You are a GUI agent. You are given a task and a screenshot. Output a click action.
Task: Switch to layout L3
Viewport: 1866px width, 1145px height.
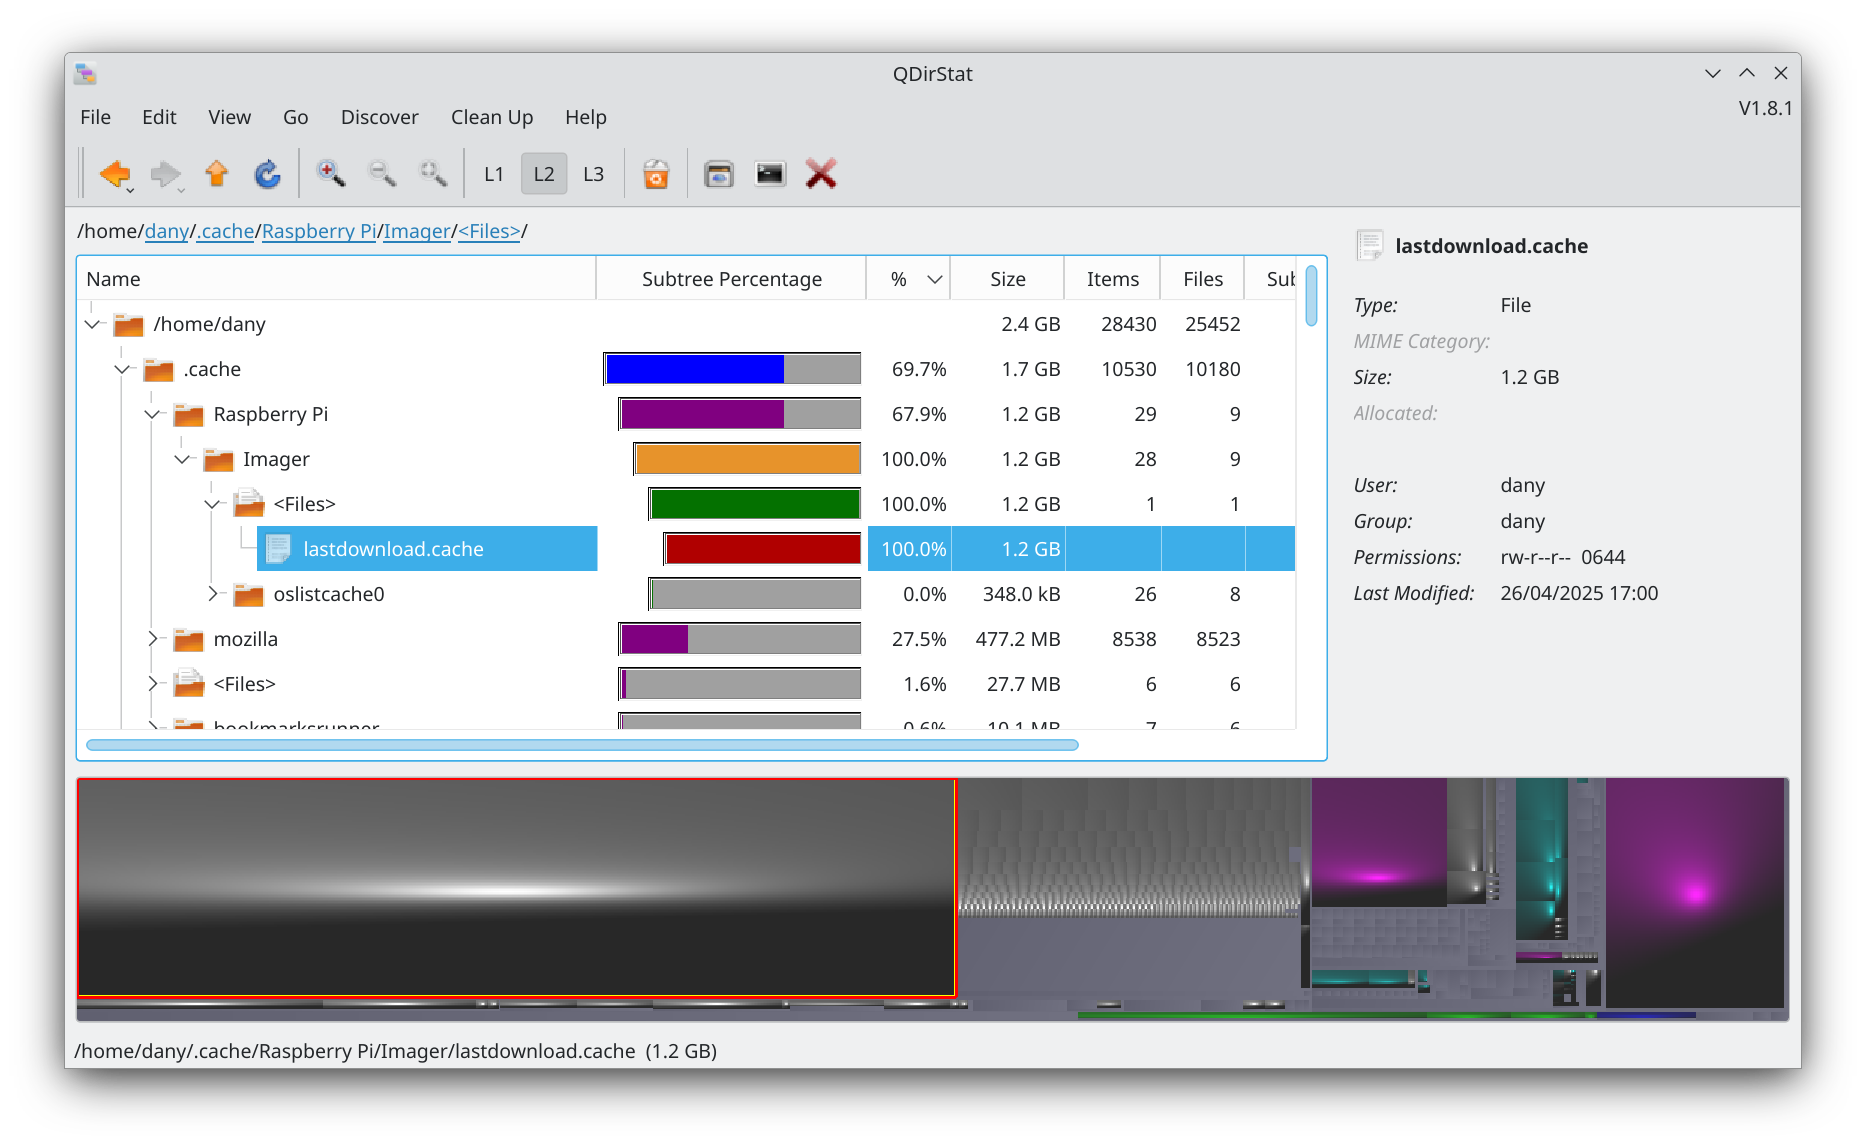point(594,174)
